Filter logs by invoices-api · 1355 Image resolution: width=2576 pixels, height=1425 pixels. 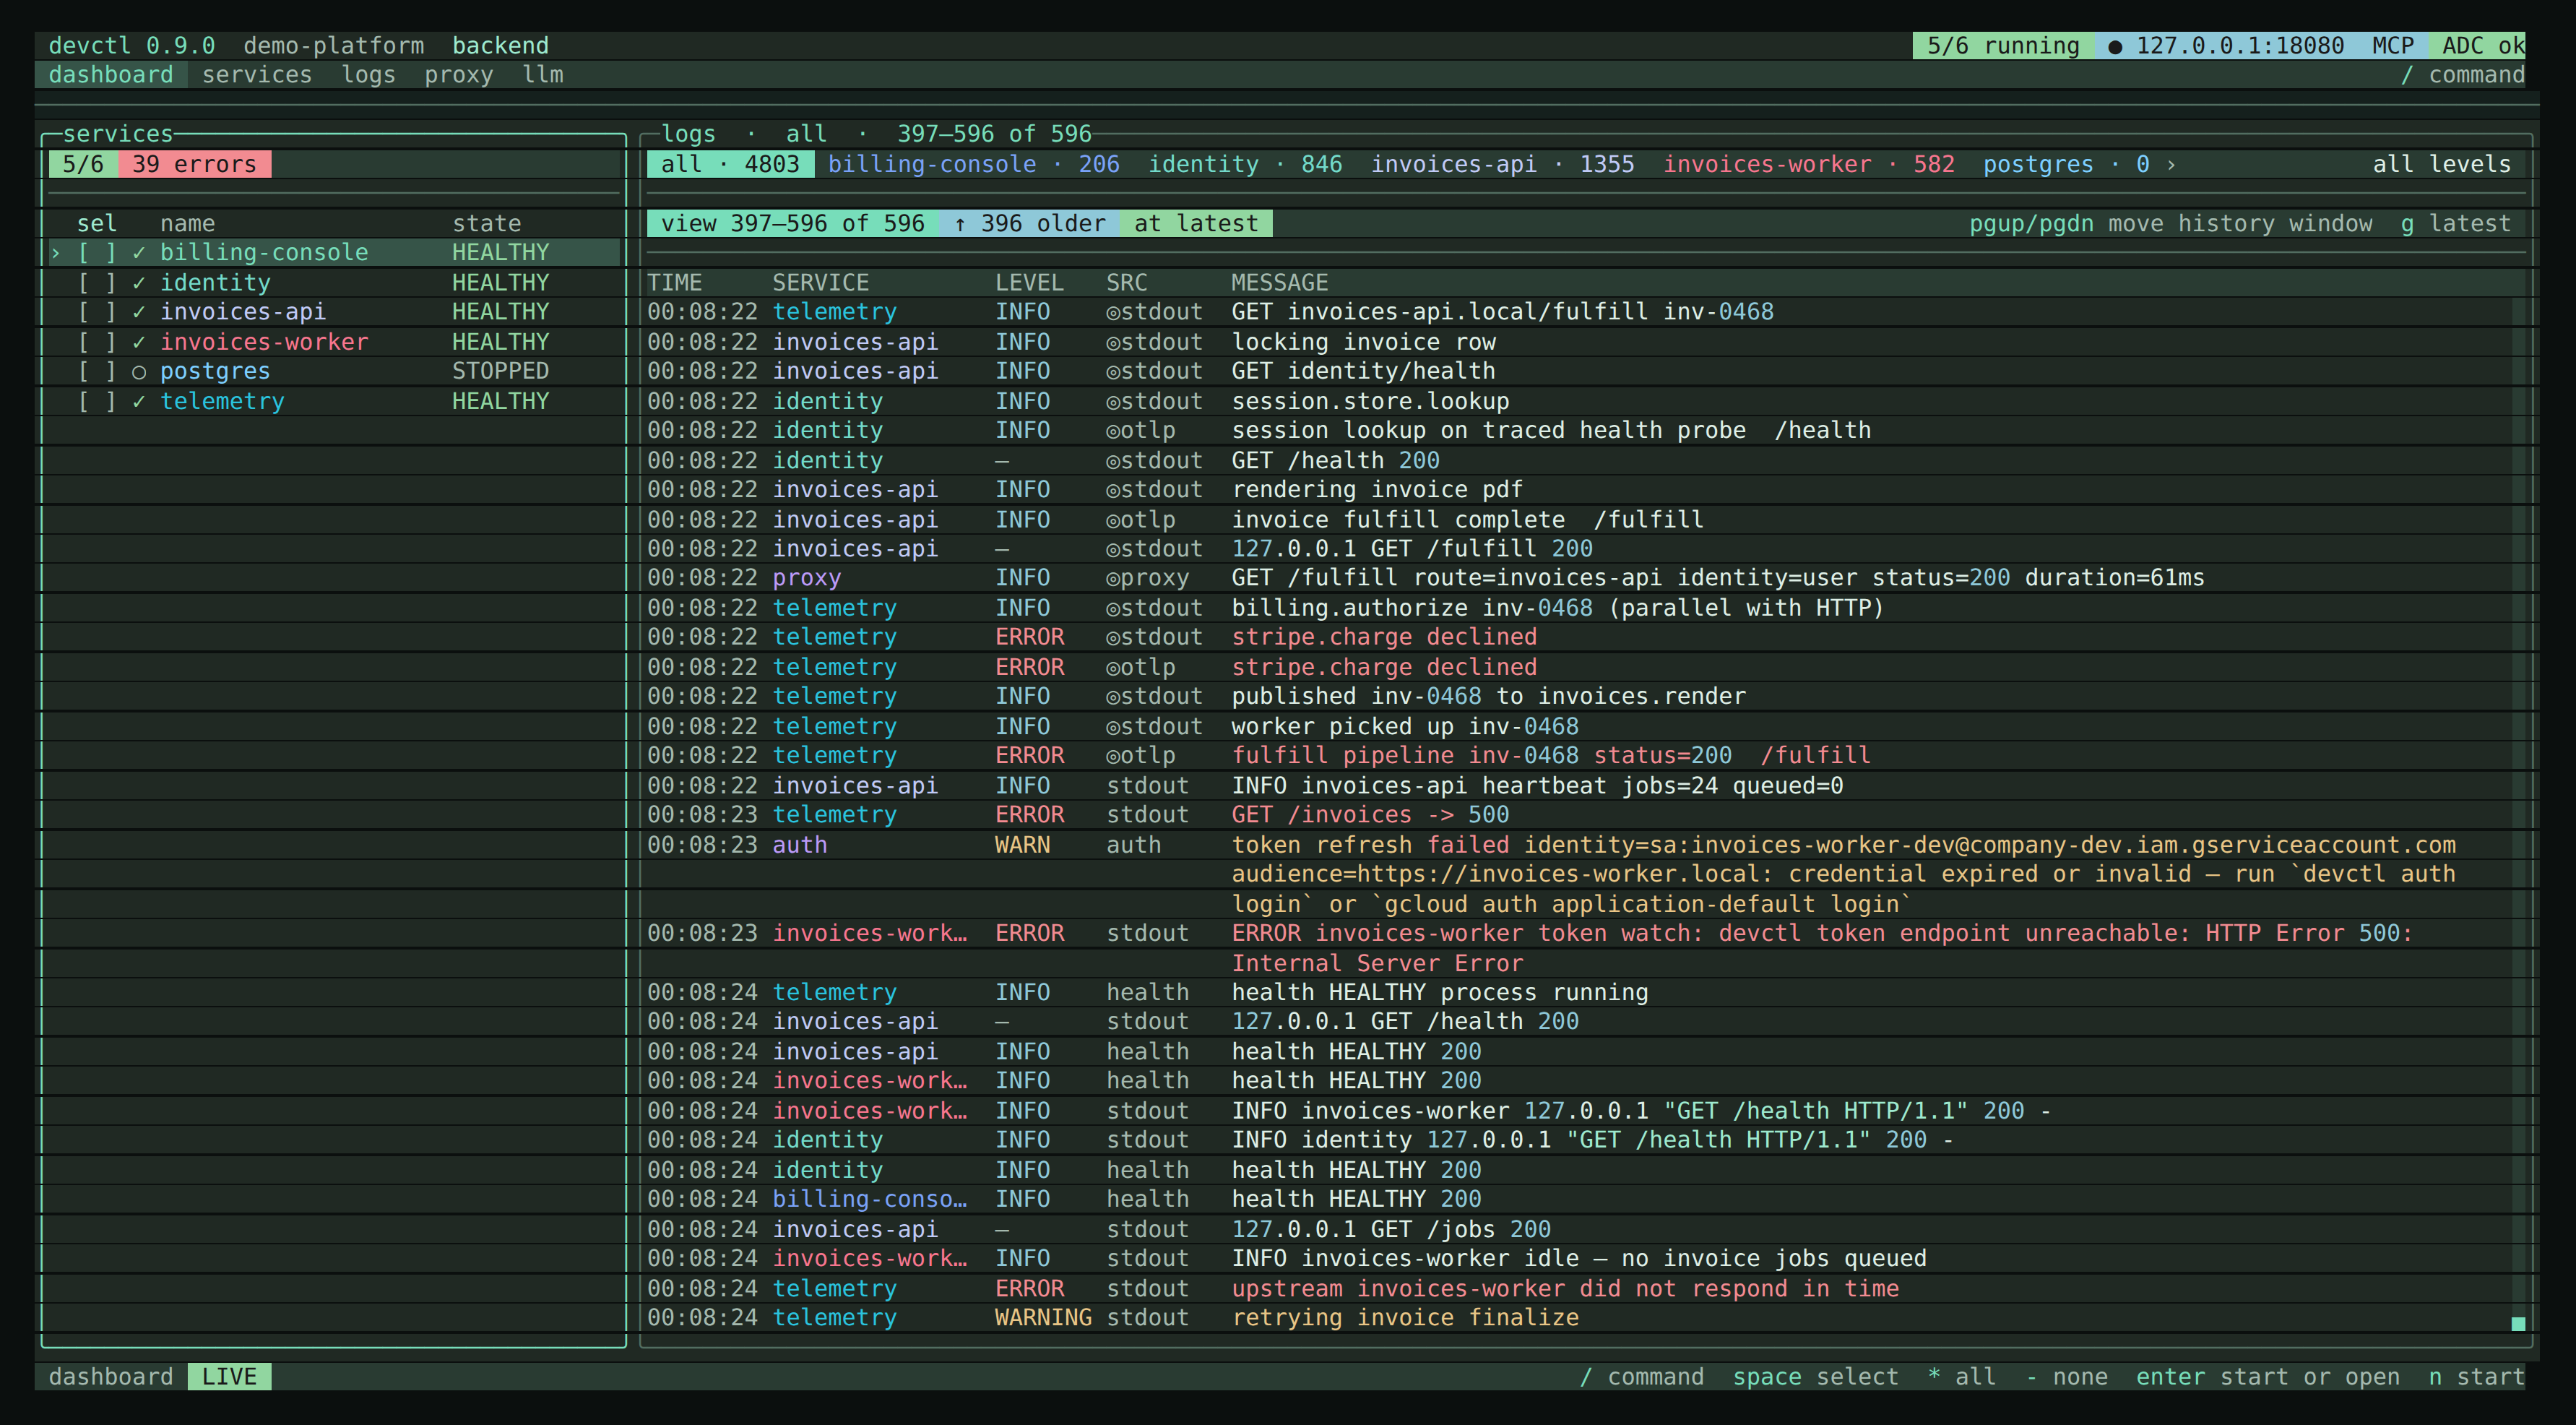tap(1502, 164)
